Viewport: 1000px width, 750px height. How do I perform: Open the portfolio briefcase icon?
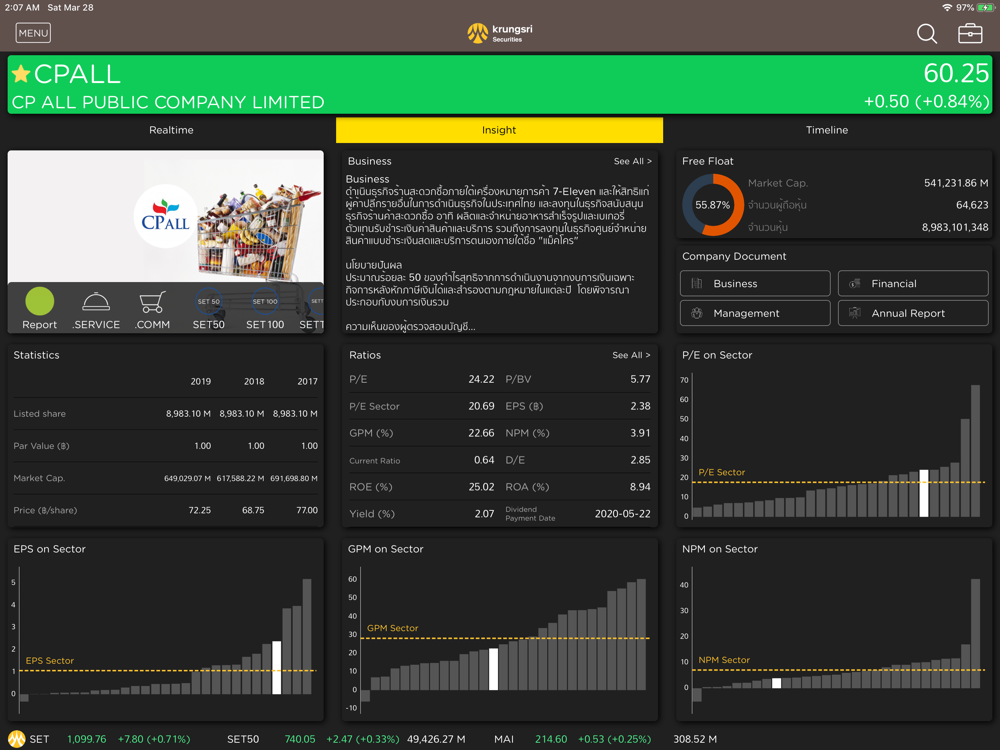click(x=970, y=33)
